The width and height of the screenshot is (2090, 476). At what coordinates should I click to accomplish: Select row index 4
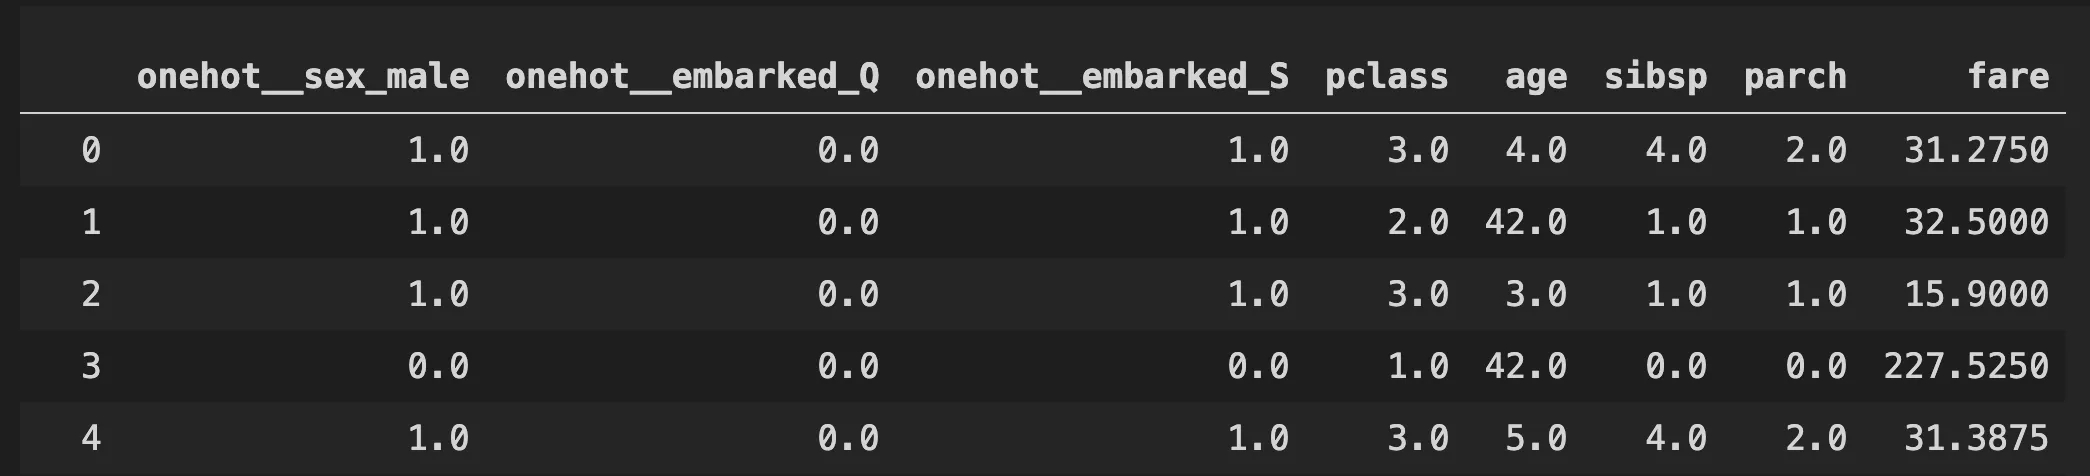click(91, 438)
